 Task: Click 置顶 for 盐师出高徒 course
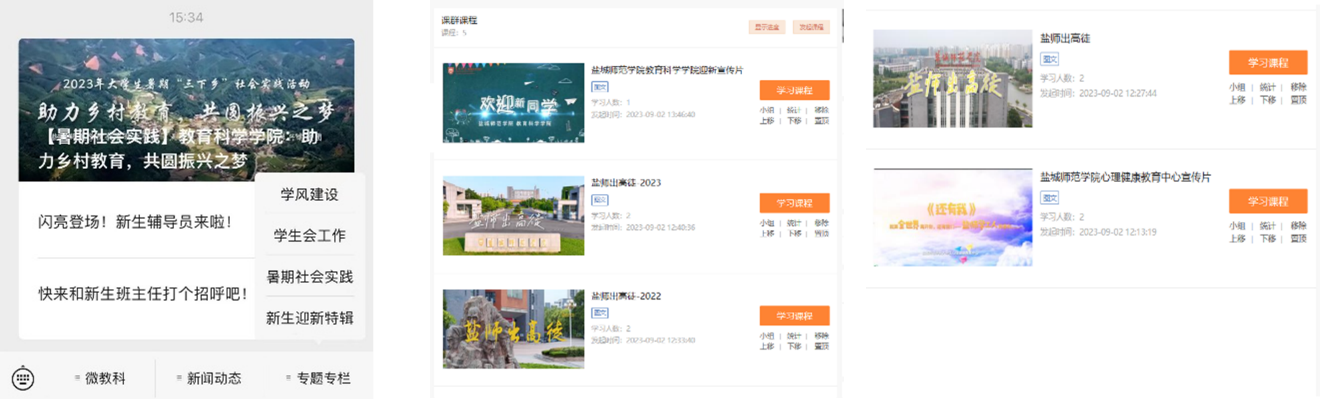[x=1298, y=100]
